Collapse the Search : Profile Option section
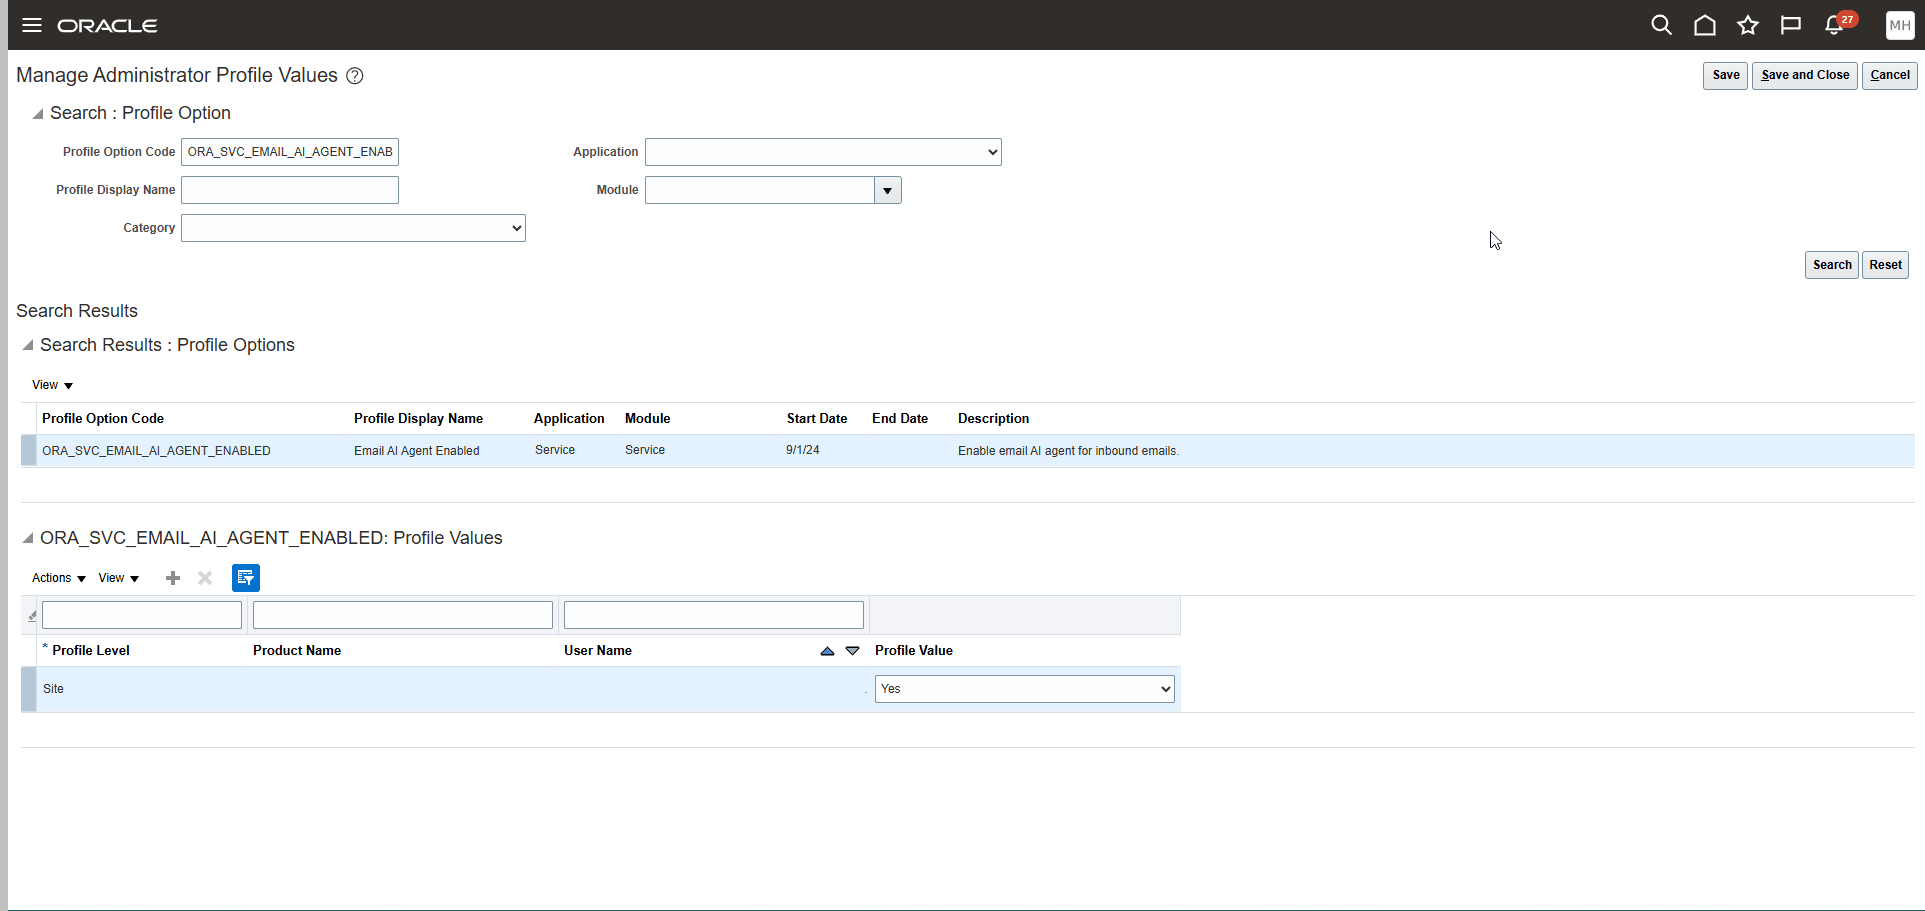The width and height of the screenshot is (1925, 911). click(x=36, y=113)
